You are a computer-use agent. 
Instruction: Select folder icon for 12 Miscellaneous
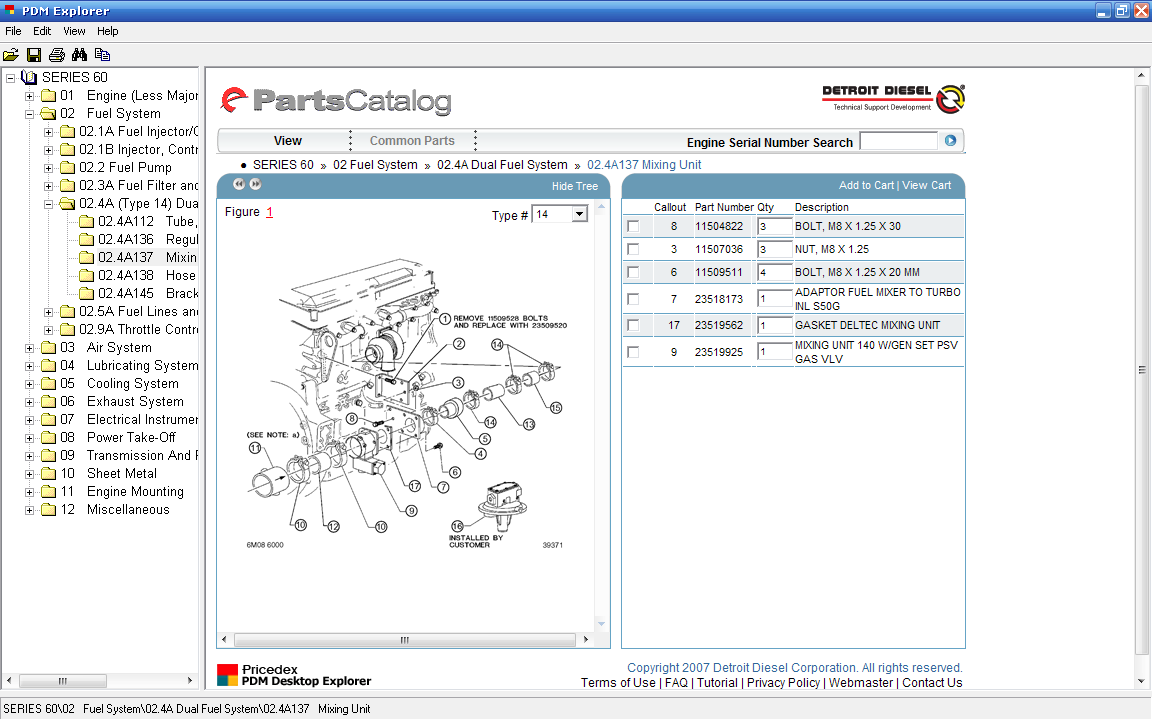pyautogui.click(x=49, y=509)
